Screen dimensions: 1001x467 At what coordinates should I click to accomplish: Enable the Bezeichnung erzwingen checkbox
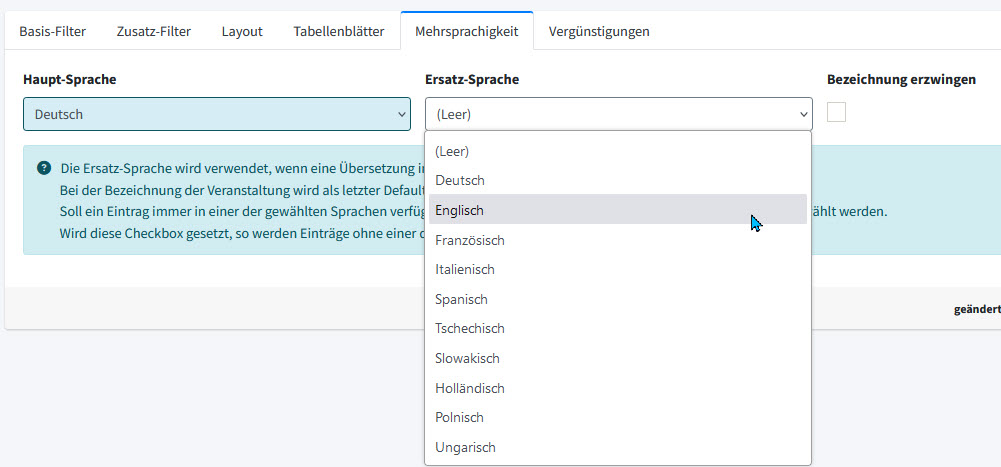coord(836,112)
